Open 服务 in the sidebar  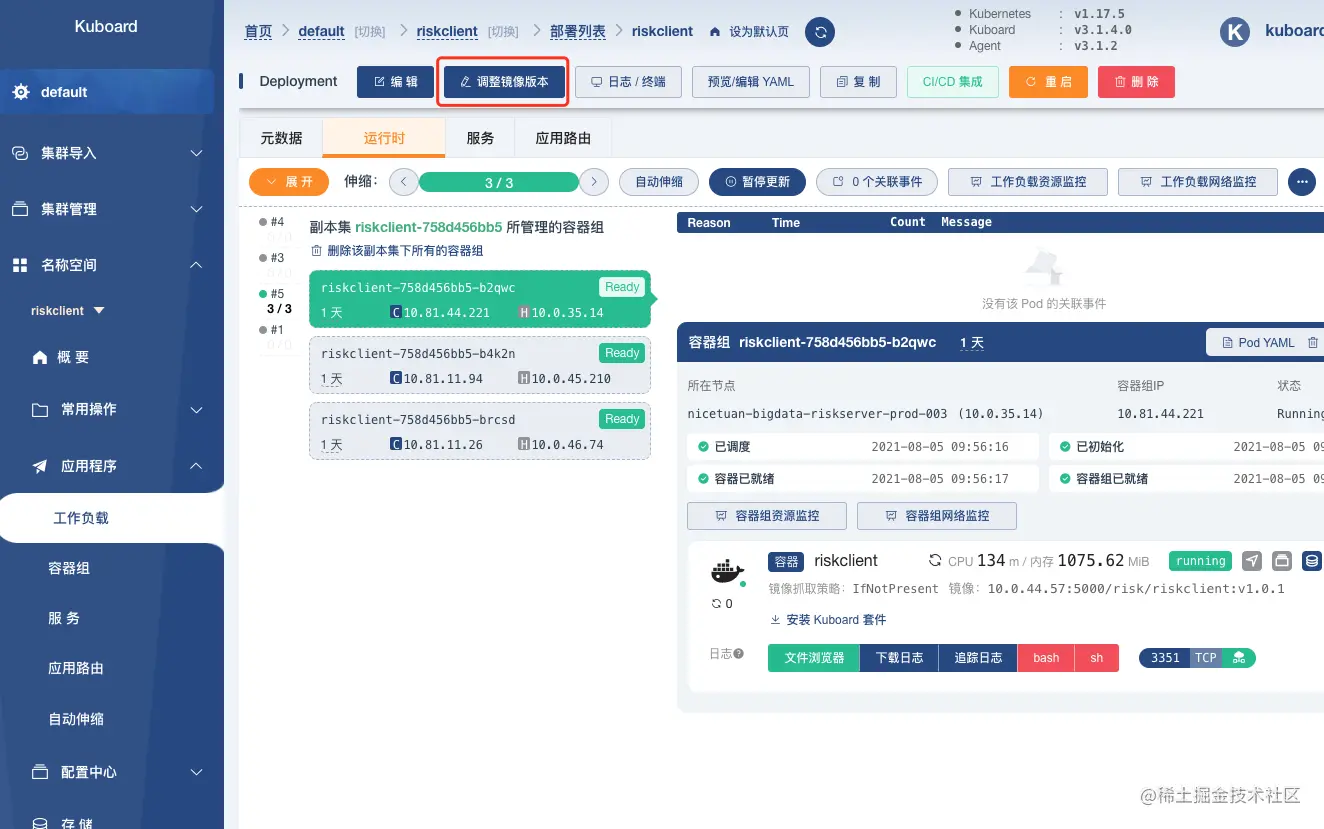[64, 618]
